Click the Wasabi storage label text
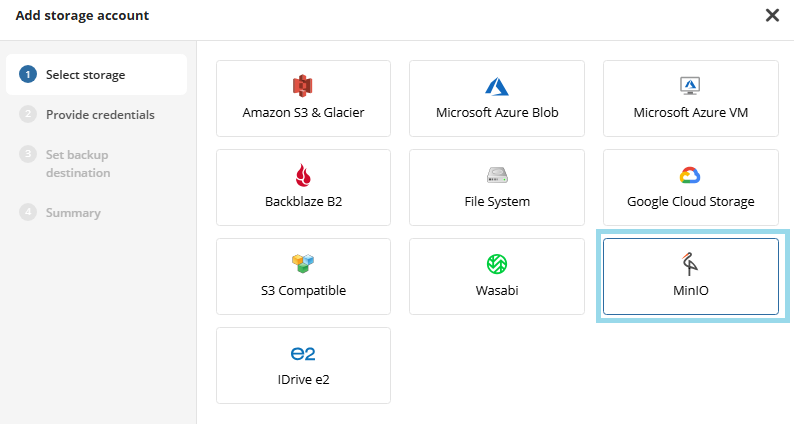Screen dimensions: 794x424 click(497, 290)
